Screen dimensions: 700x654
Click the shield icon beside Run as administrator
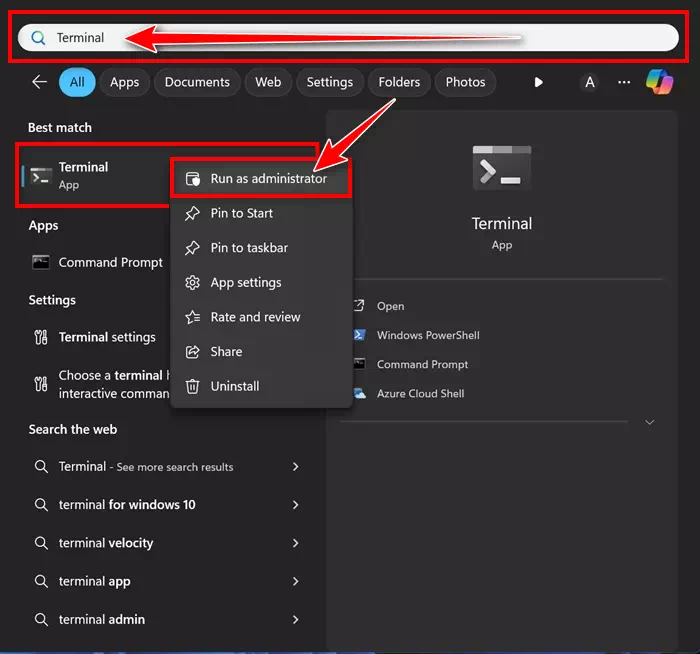pyautogui.click(x=193, y=179)
